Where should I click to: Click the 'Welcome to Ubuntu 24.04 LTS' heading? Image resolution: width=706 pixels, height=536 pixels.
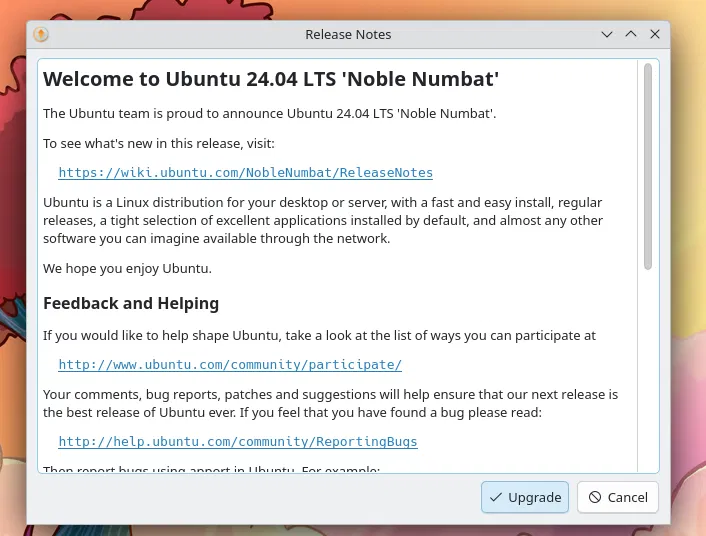271,79
